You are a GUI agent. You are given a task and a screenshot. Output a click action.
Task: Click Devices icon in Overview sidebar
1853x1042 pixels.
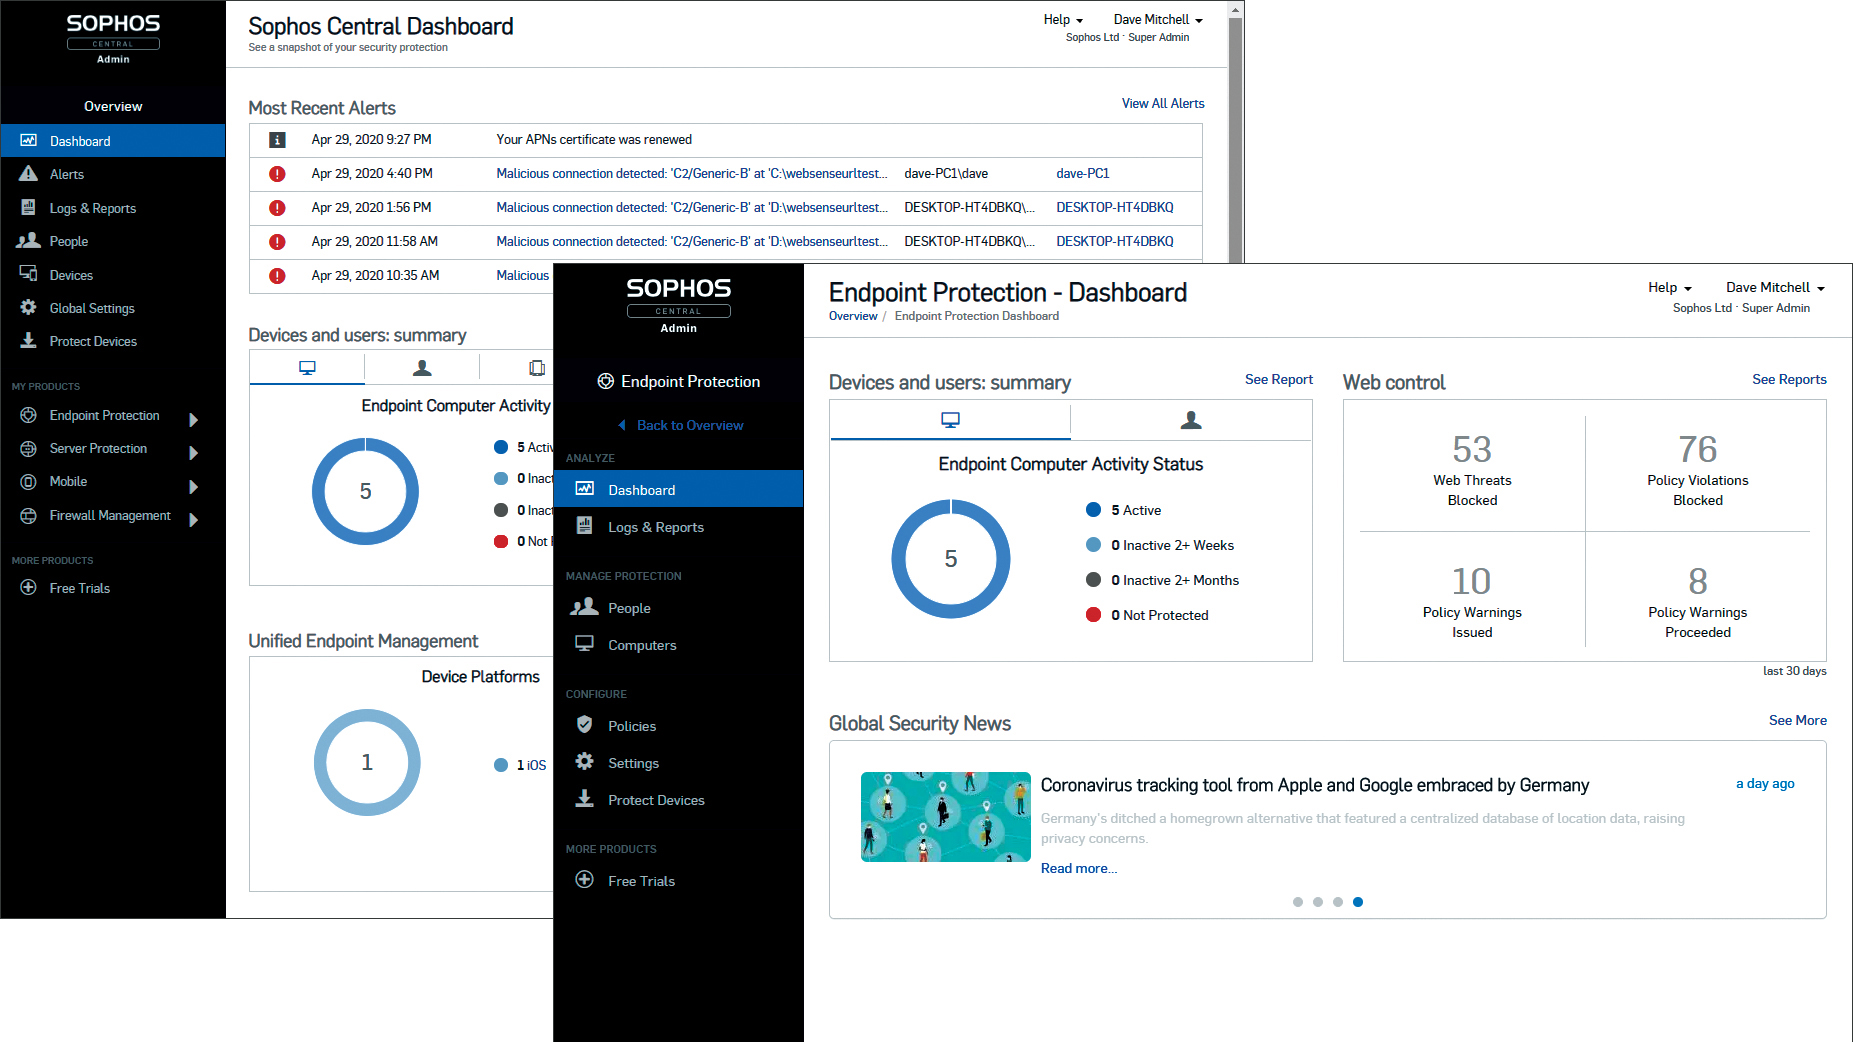point(29,274)
